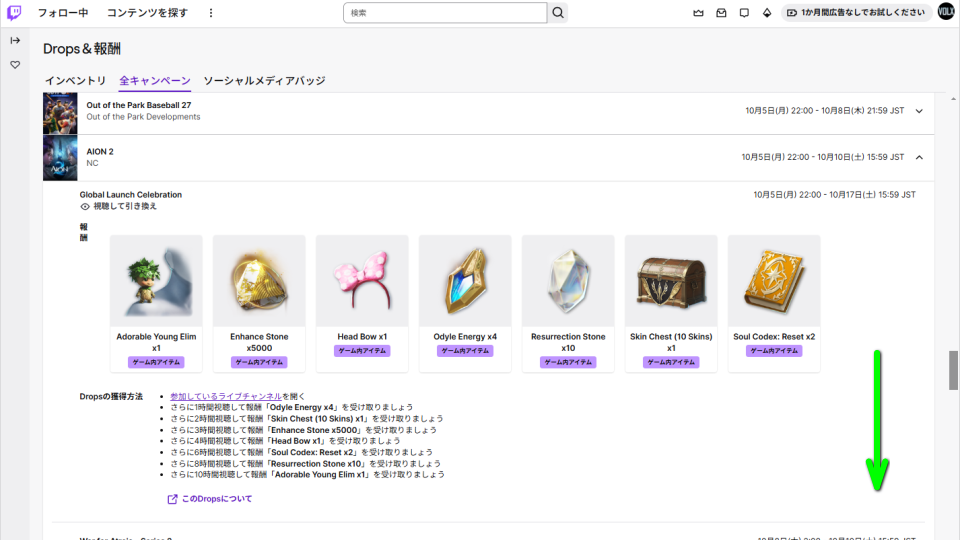The height and width of the screenshot is (540, 960).
Task: Open the notifications inbox icon
Action: pos(721,13)
